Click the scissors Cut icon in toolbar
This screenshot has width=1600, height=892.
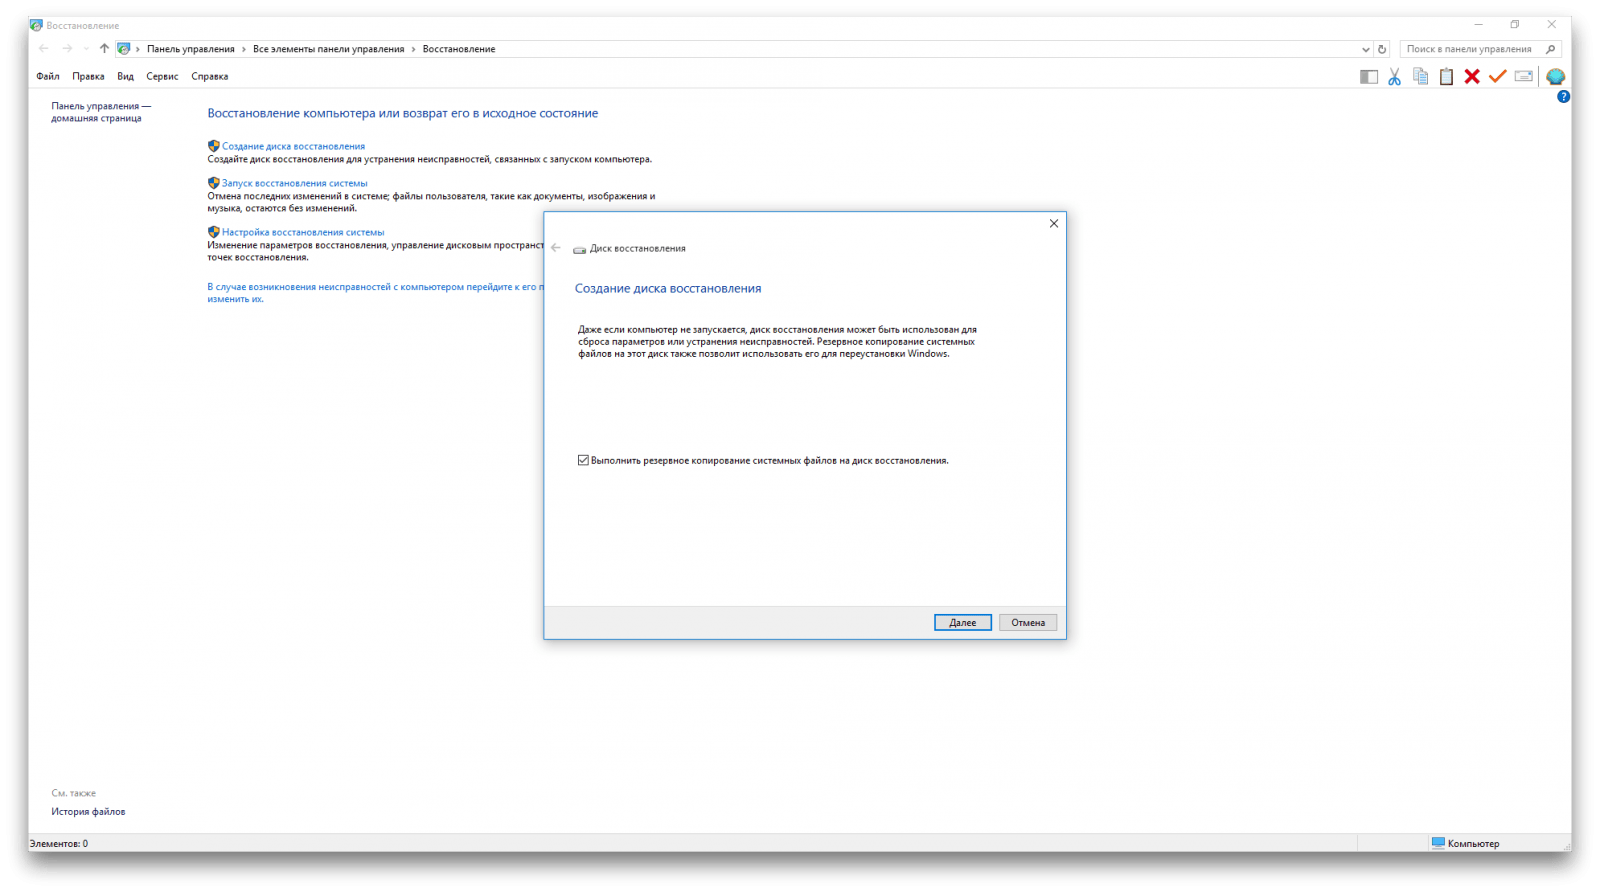click(x=1394, y=77)
